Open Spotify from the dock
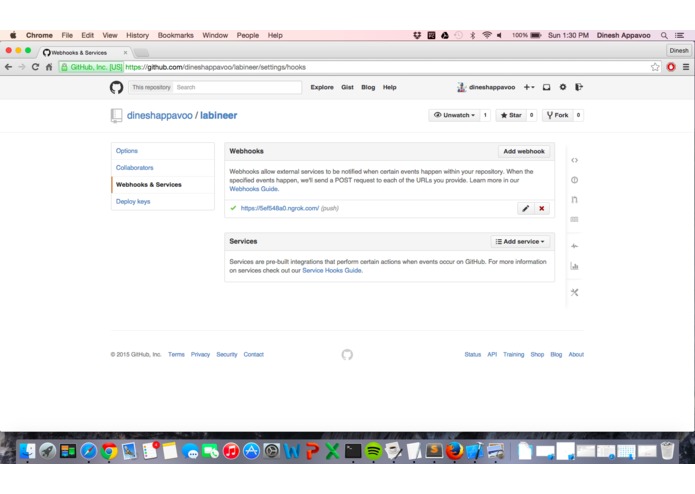 coord(373,451)
